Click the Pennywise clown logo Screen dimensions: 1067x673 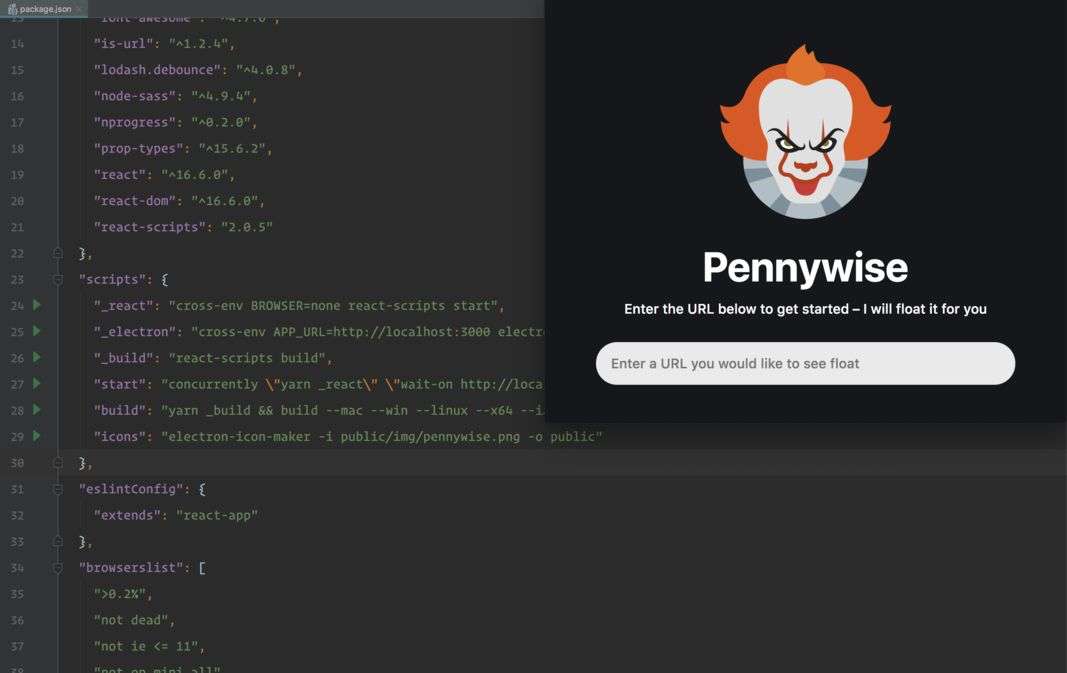[806, 131]
